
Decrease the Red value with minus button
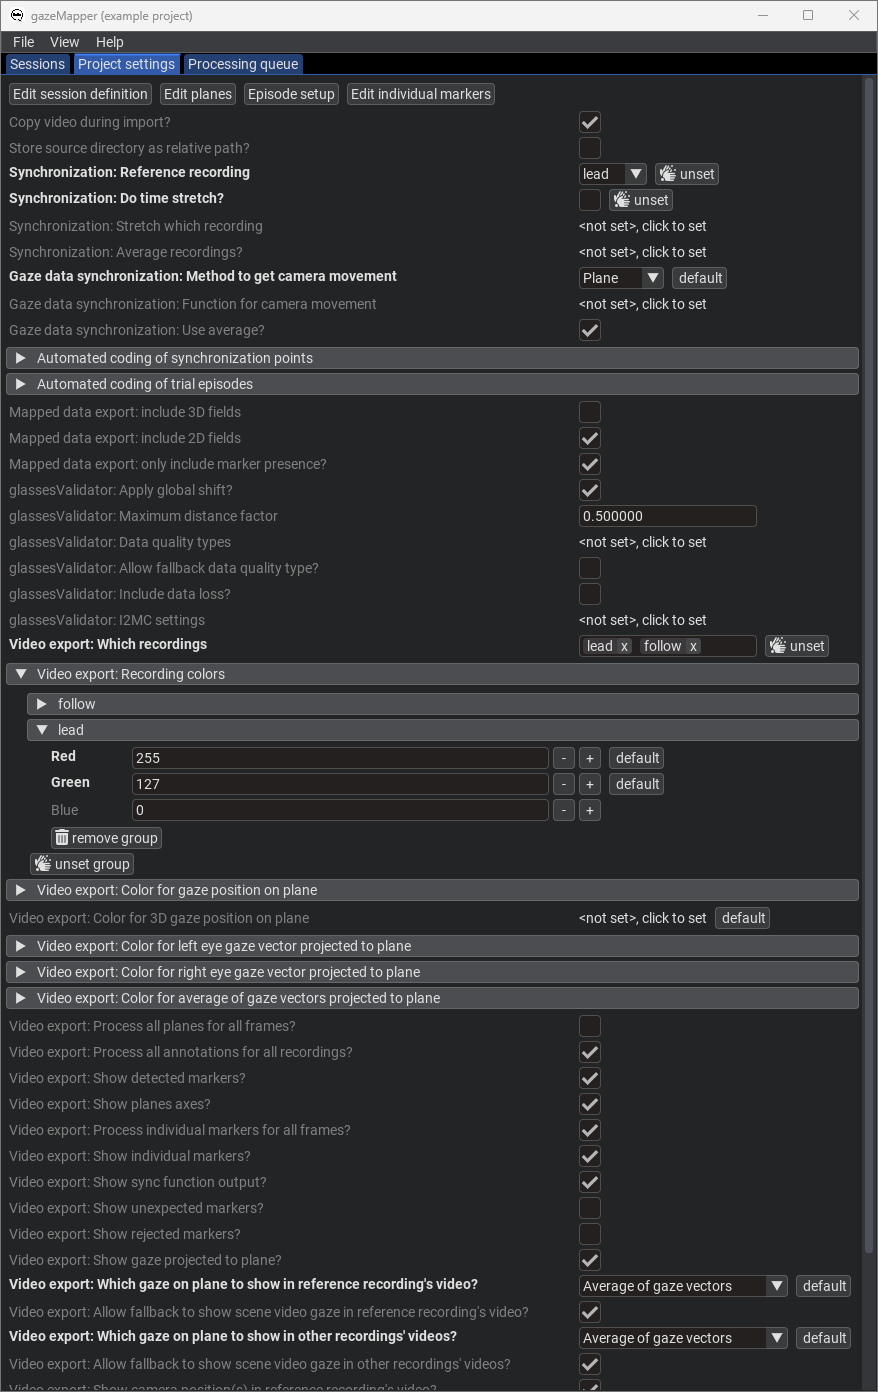564,758
